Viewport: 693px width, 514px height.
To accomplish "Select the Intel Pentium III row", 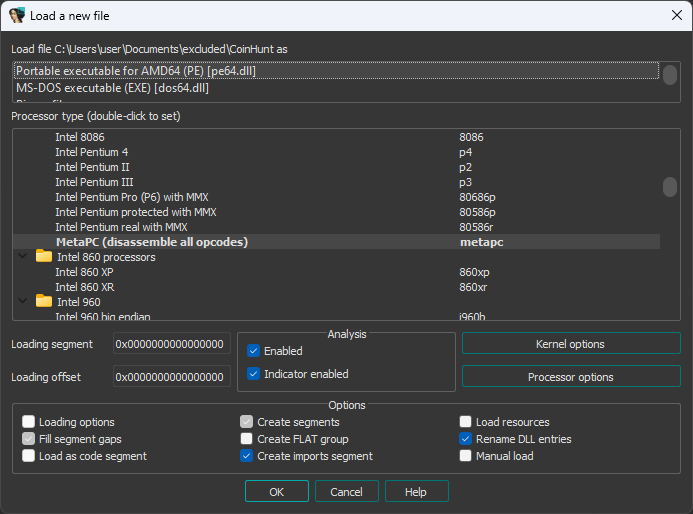I will (x=336, y=182).
